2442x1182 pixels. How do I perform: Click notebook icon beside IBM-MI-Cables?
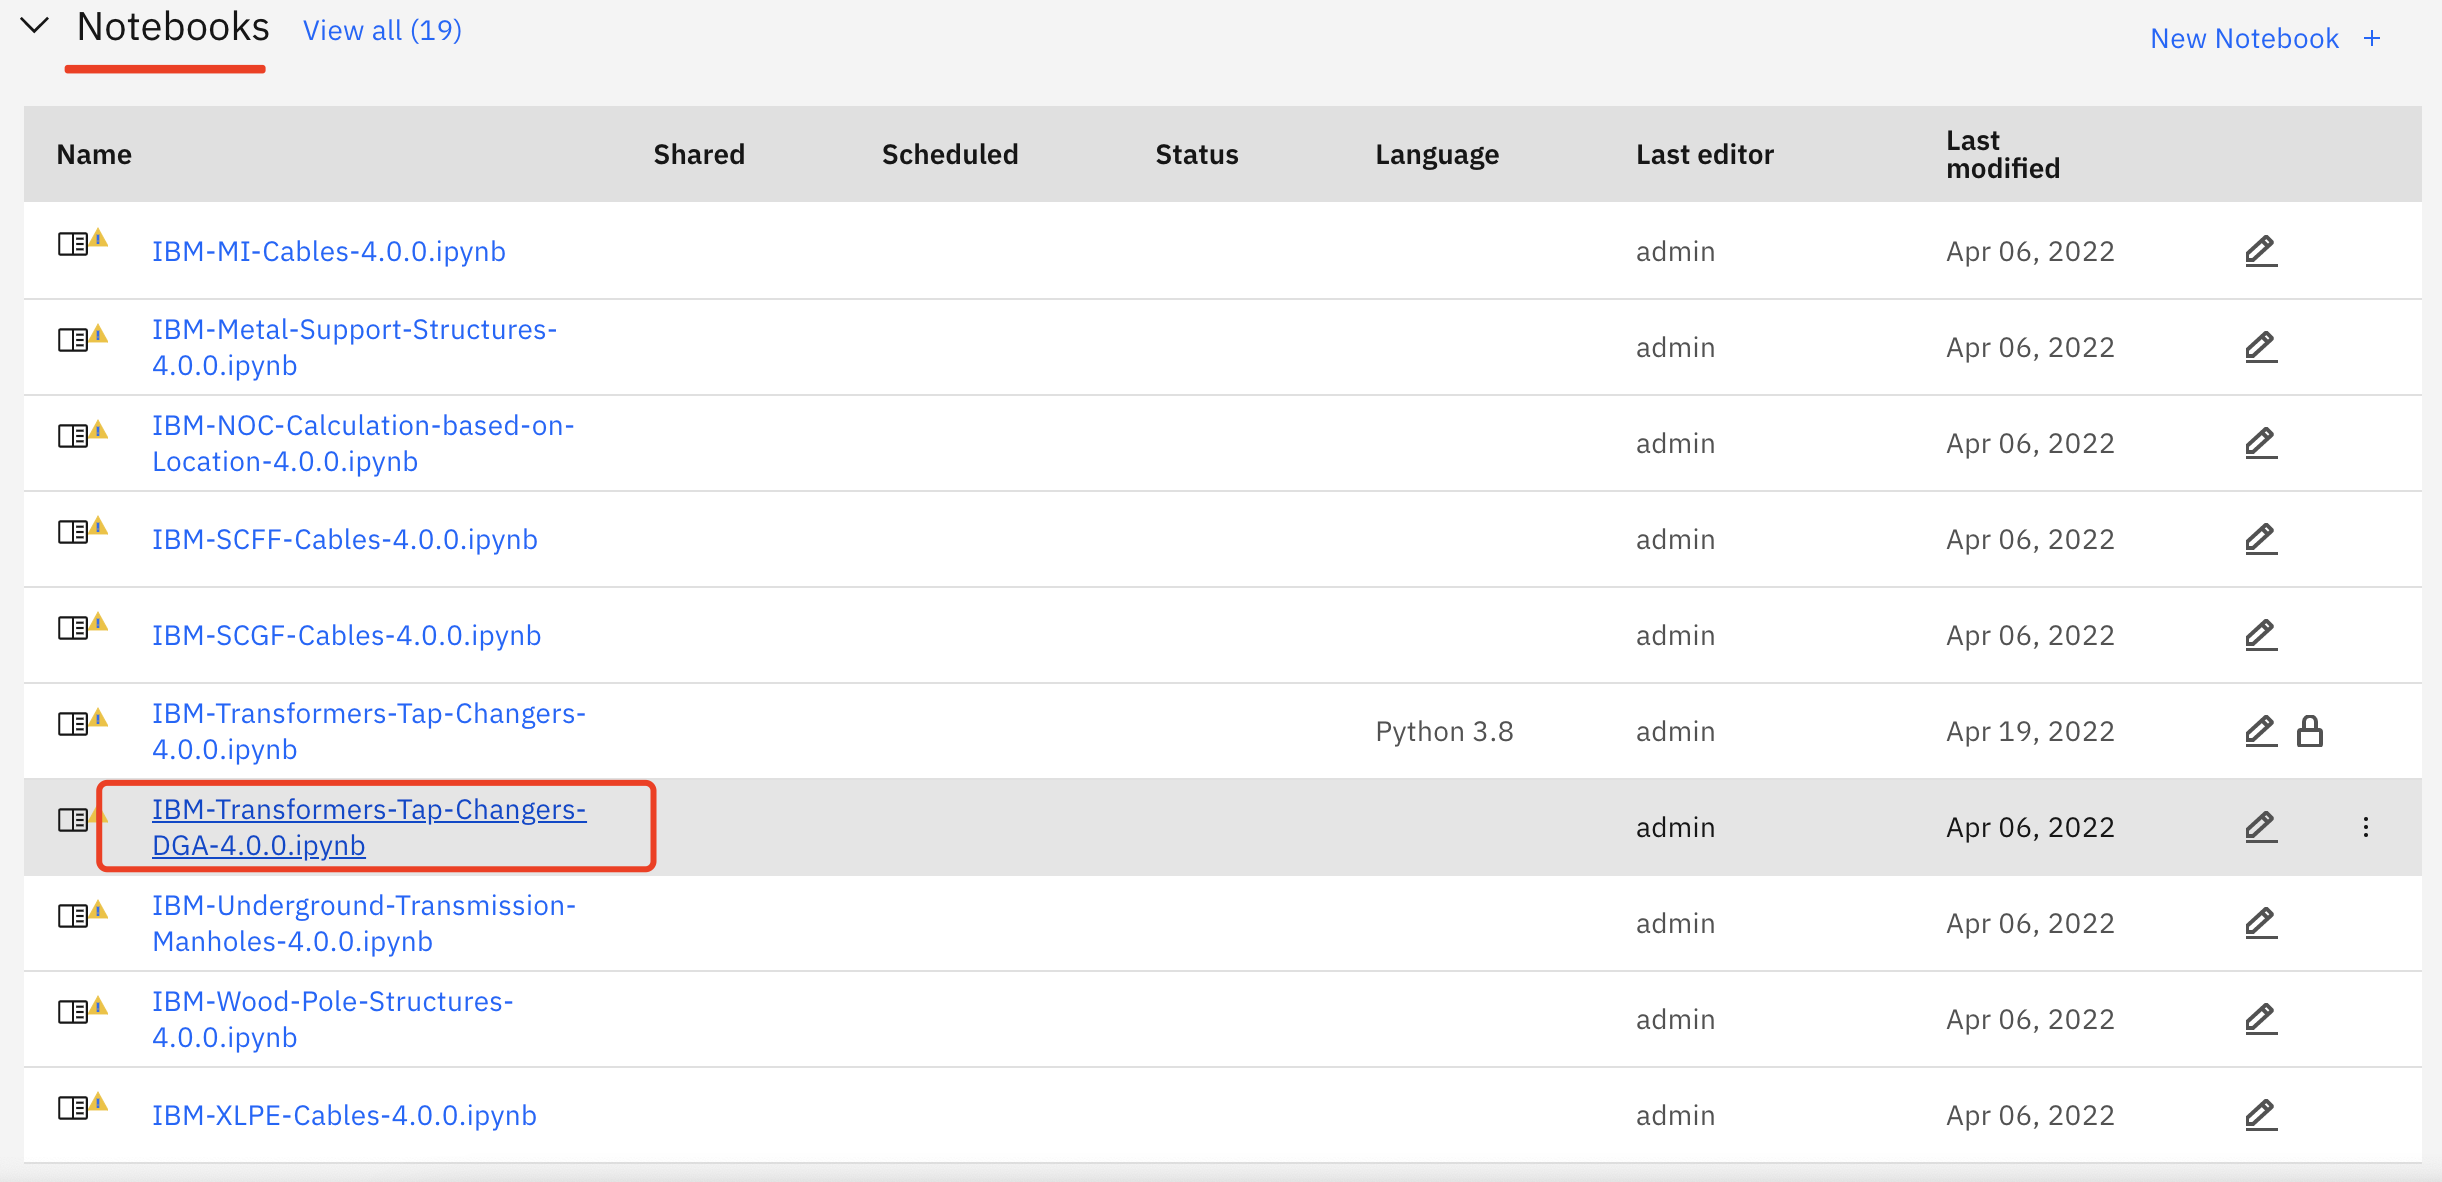(x=74, y=244)
